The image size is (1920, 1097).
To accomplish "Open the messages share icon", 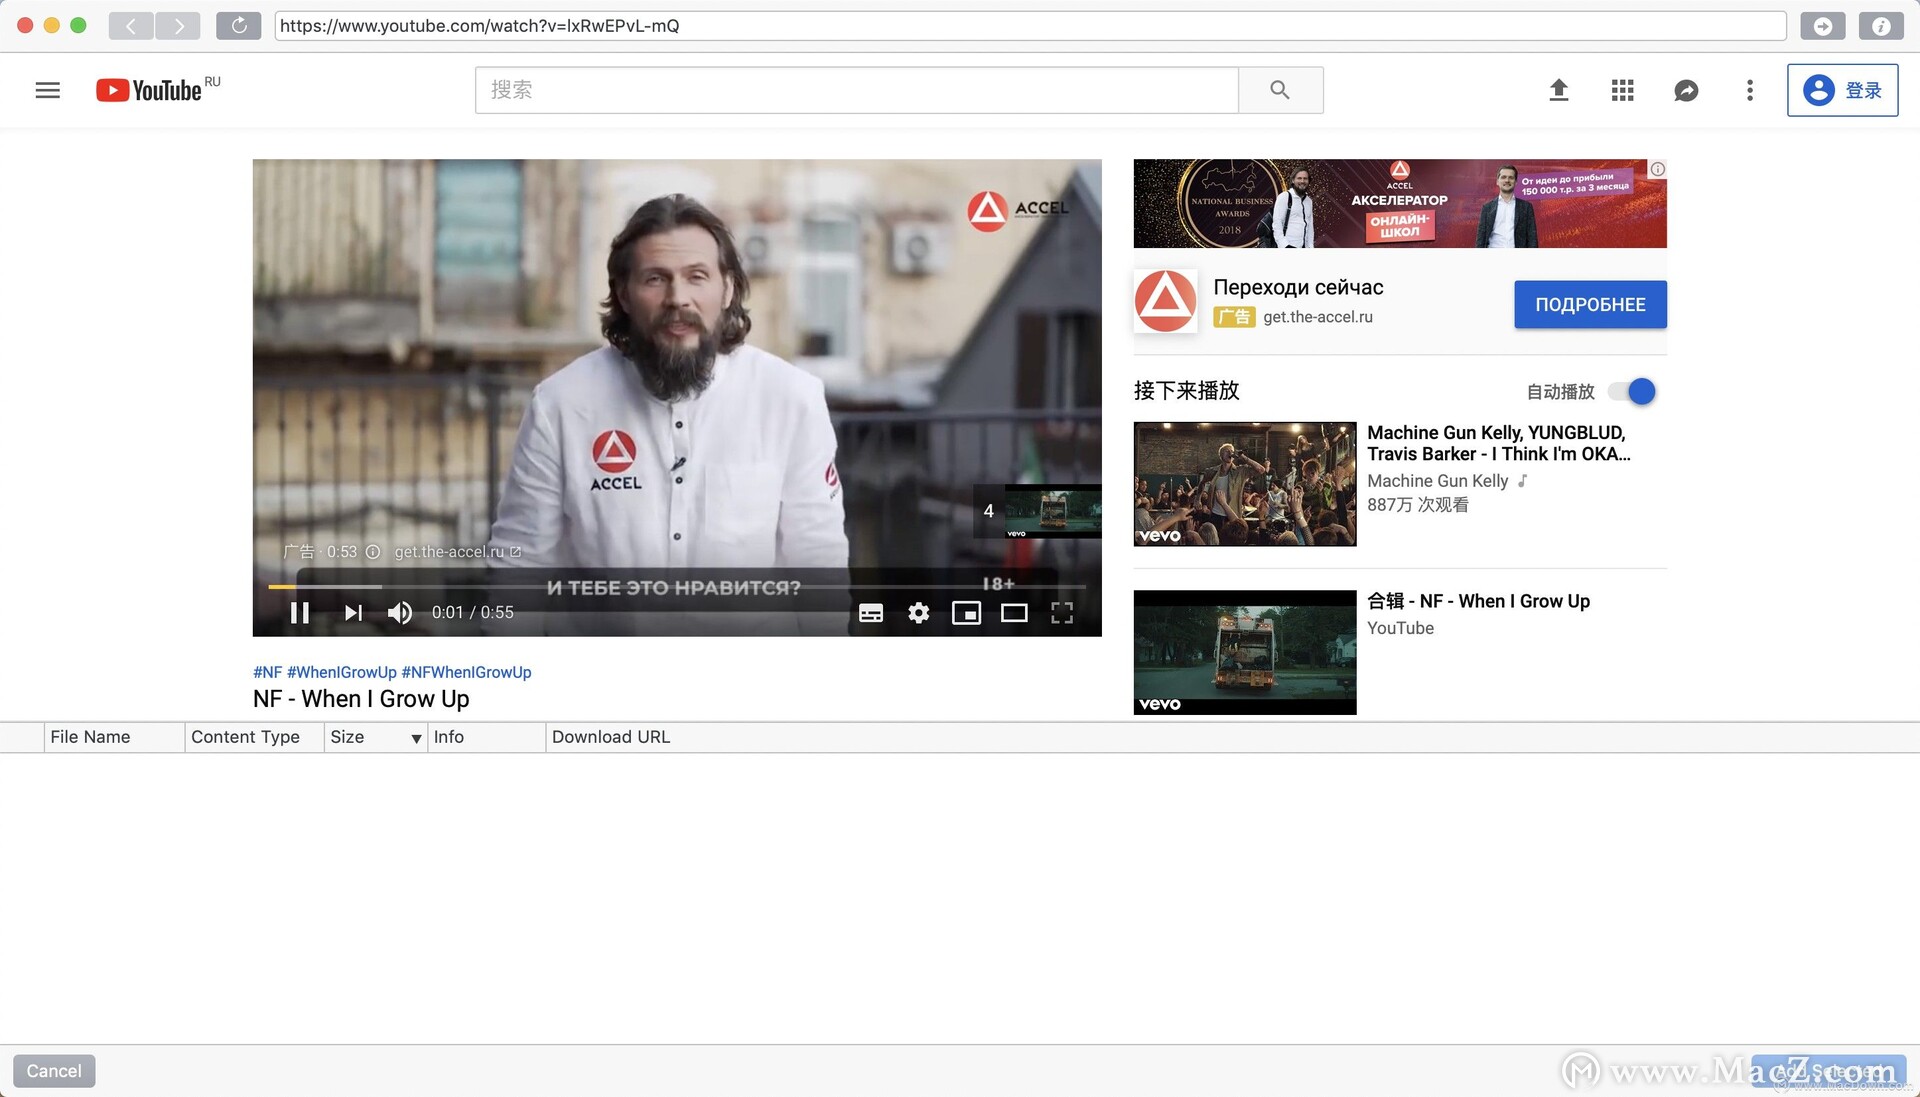I will pos(1686,90).
